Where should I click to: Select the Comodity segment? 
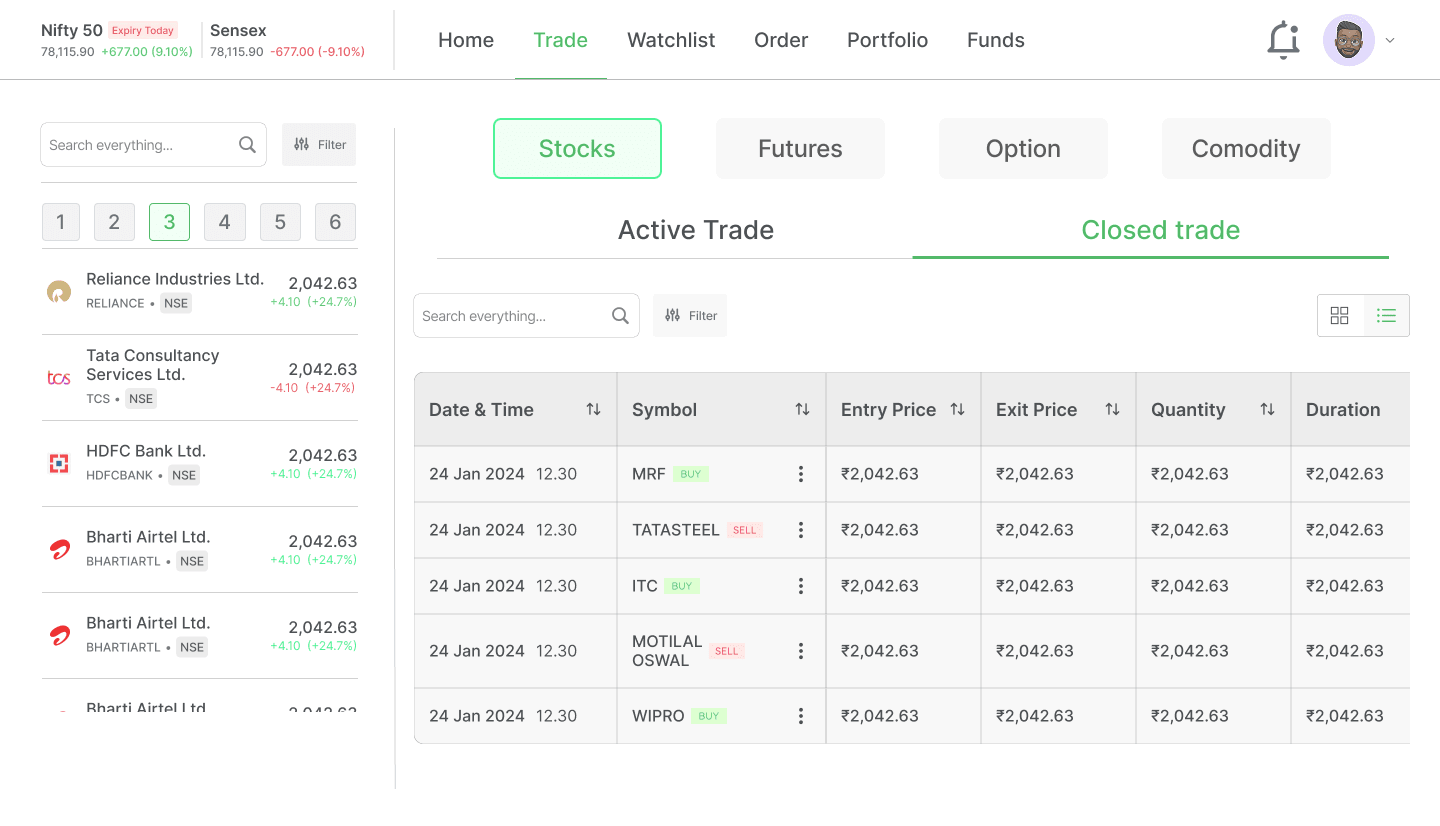pos(1246,149)
